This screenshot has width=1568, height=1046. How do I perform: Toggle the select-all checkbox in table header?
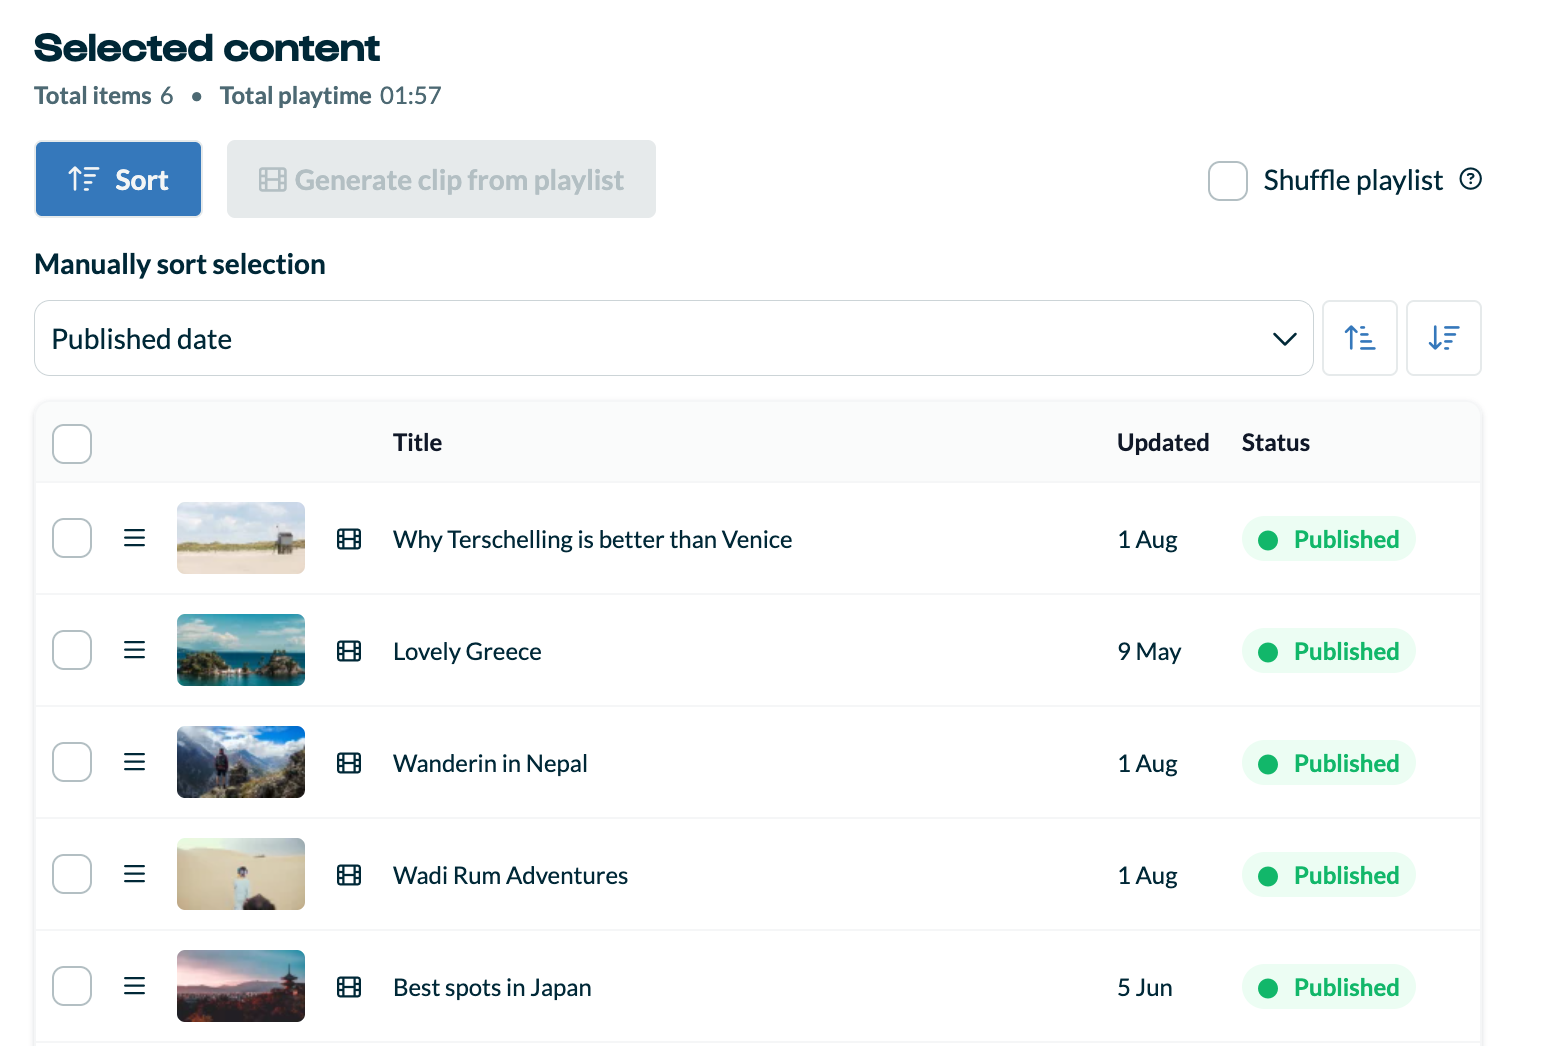(x=72, y=443)
